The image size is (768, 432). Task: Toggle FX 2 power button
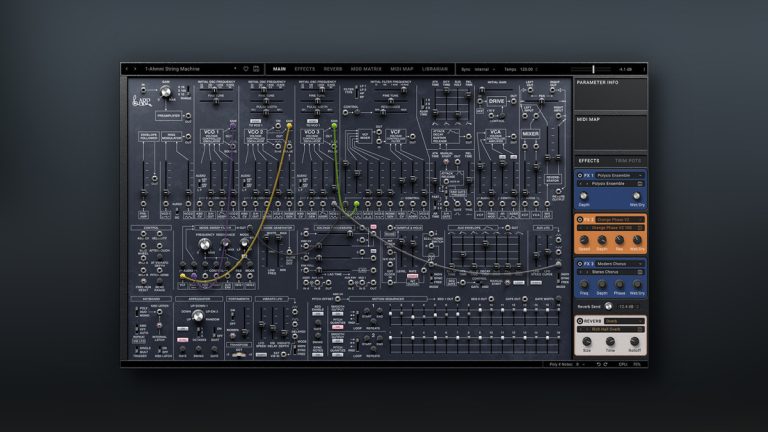[x=580, y=219]
